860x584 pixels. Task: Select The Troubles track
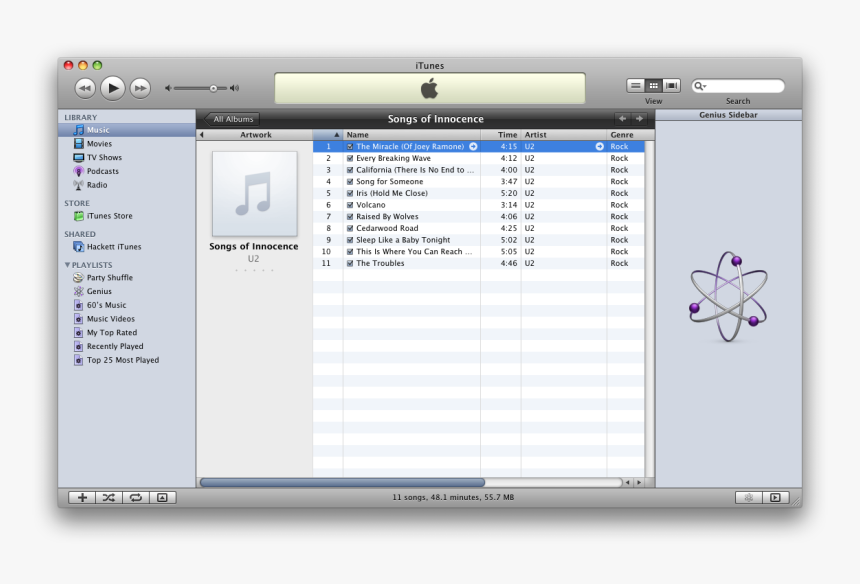[479, 263]
